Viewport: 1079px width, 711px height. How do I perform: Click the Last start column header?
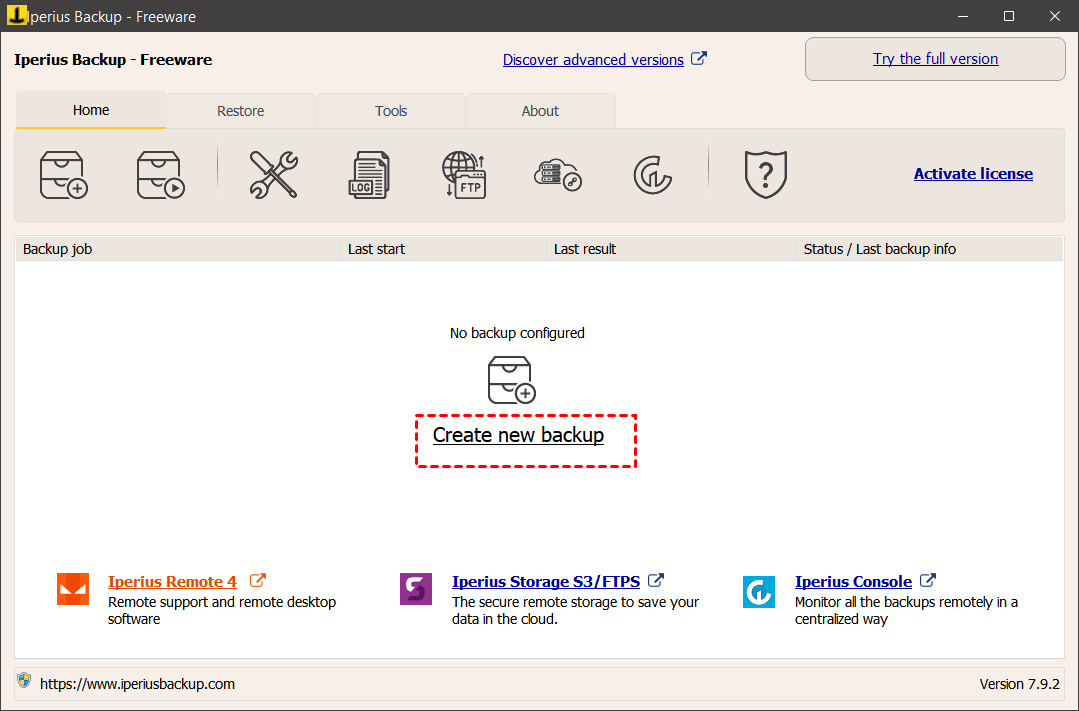coord(444,249)
